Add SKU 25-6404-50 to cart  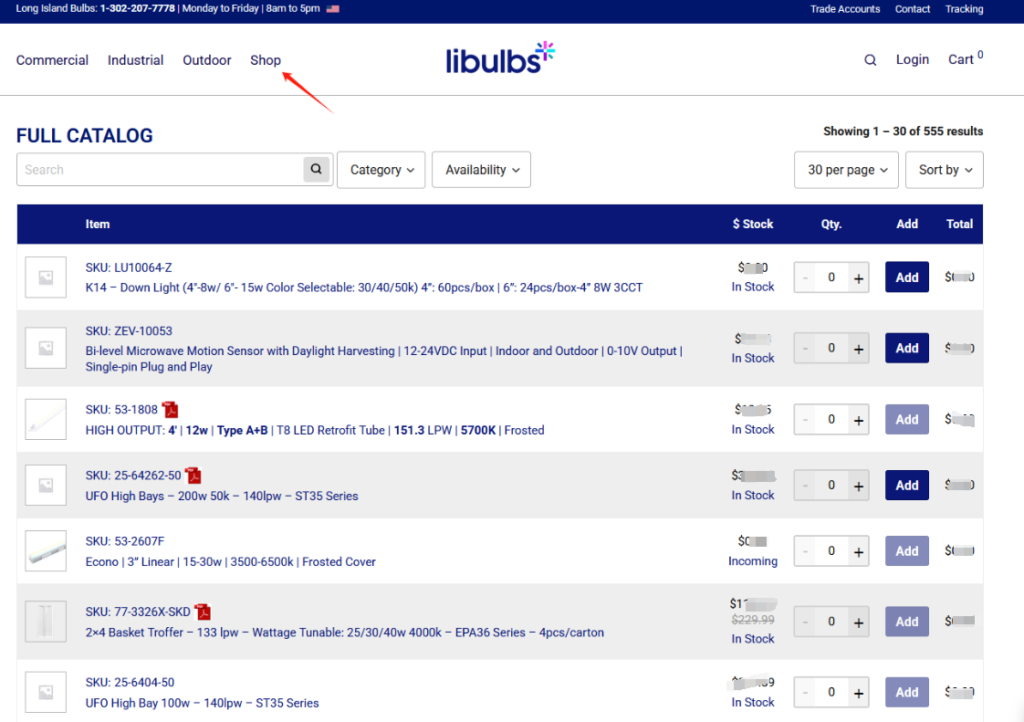tap(907, 692)
